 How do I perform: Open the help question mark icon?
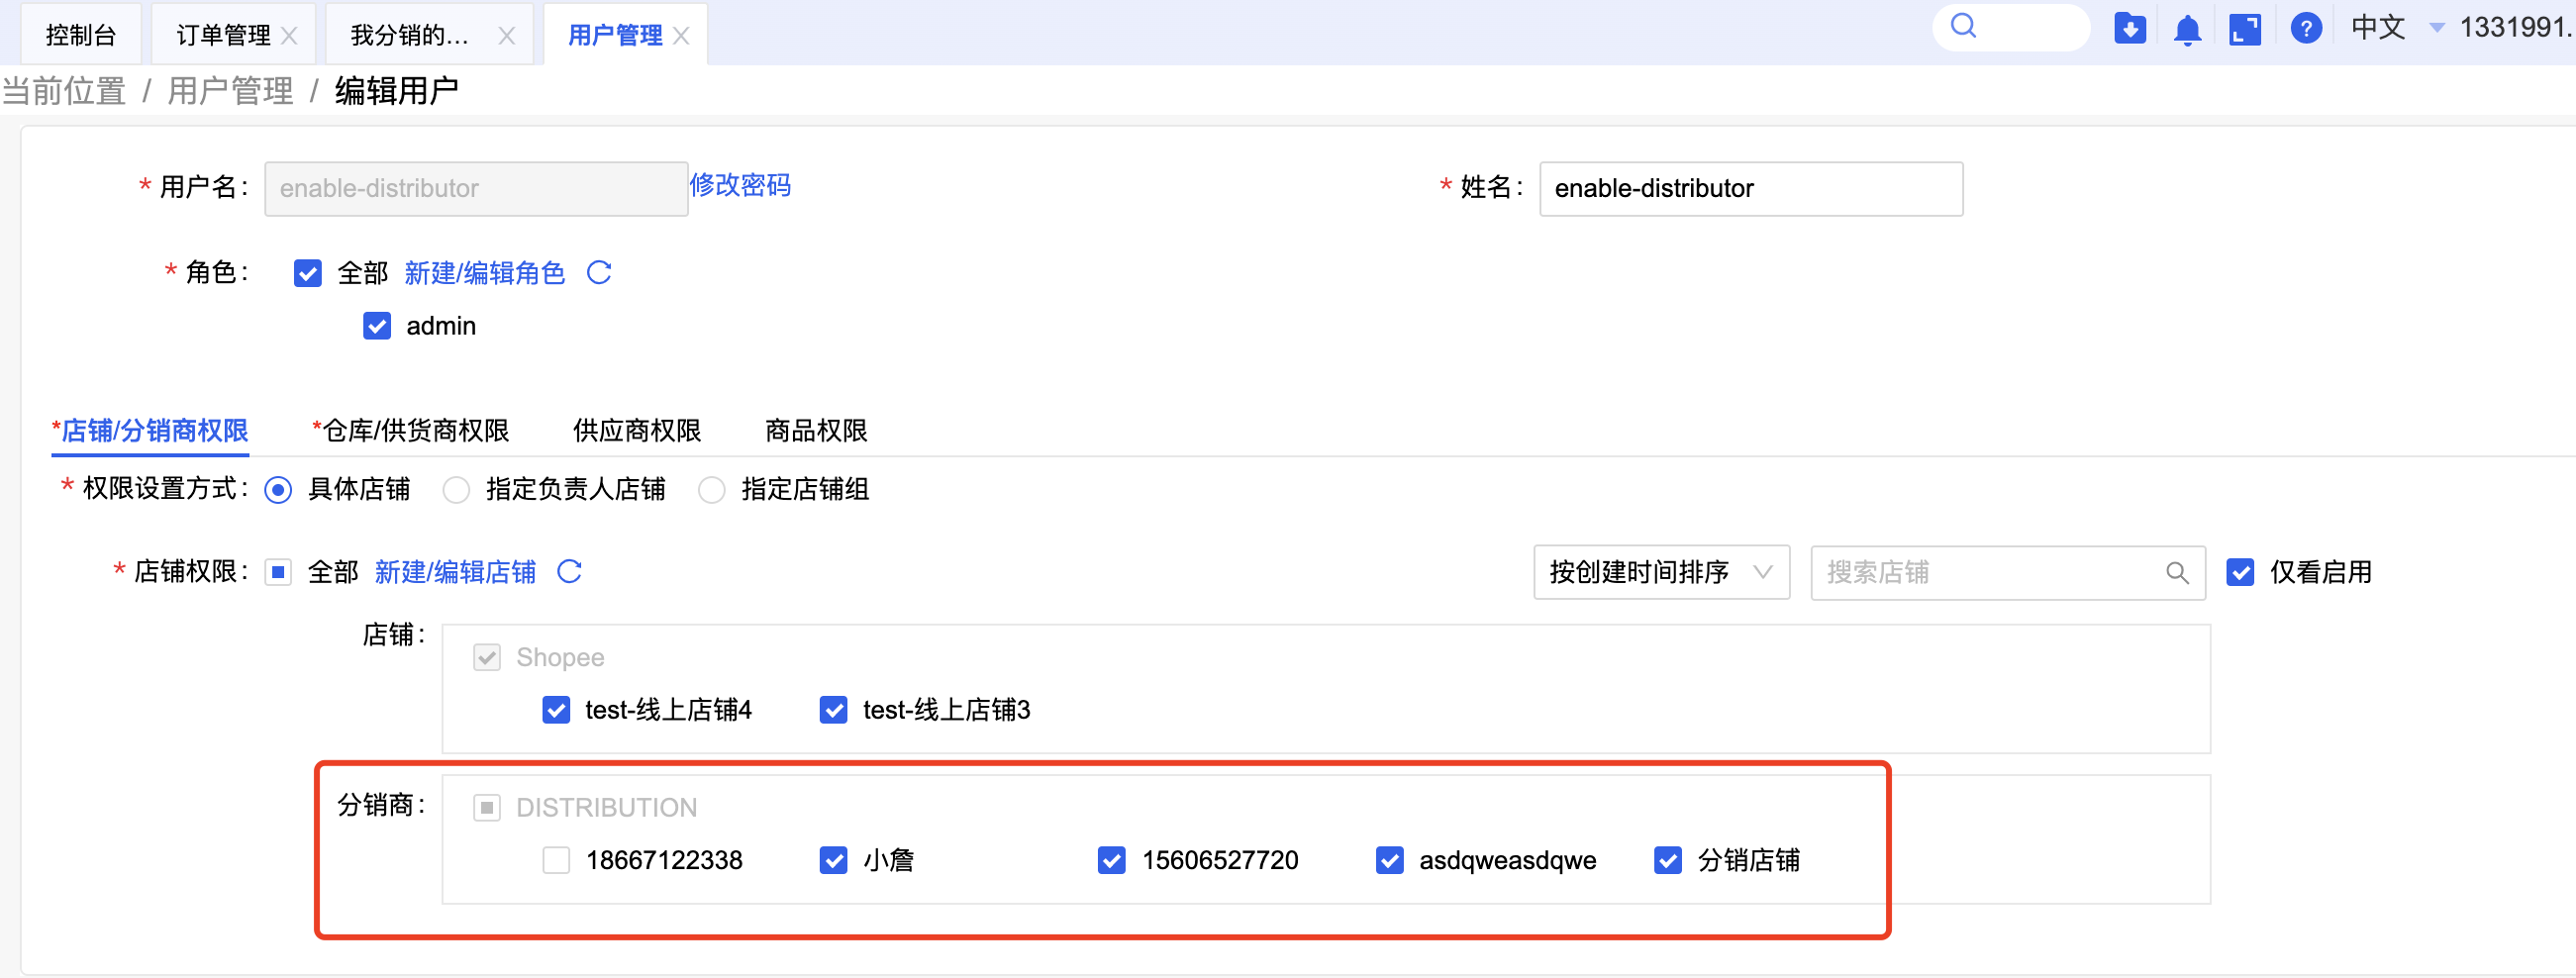(x=2306, y=28)
